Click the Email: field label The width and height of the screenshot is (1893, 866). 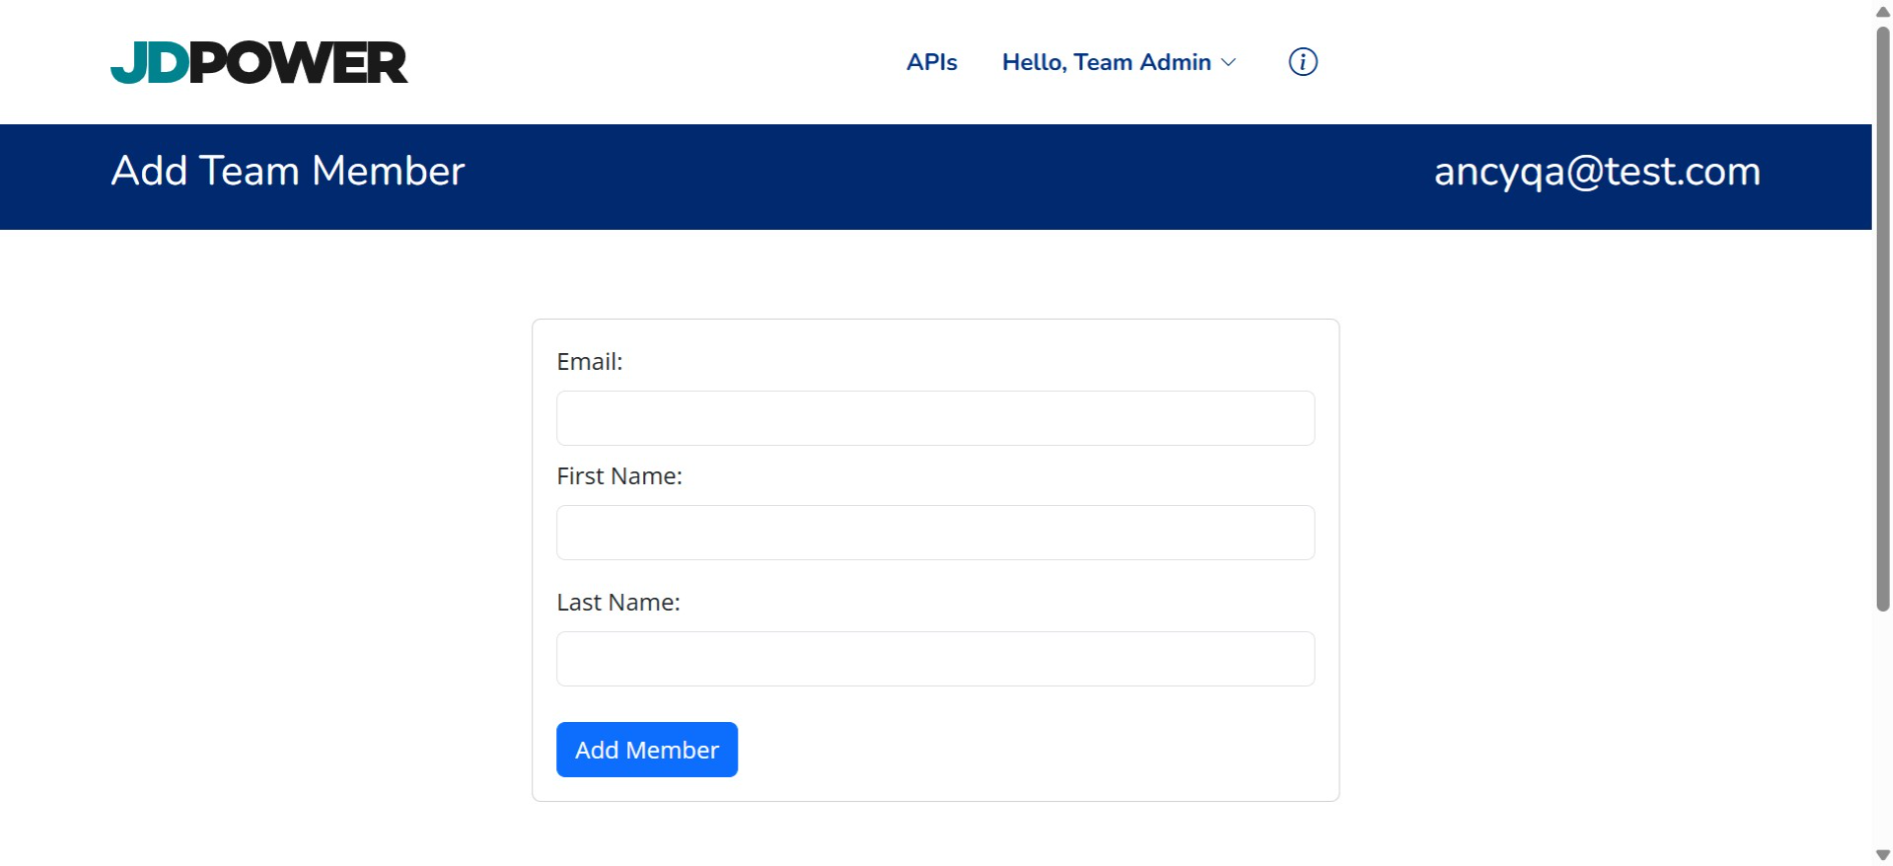pyautogui.click(x=589, y=362)
